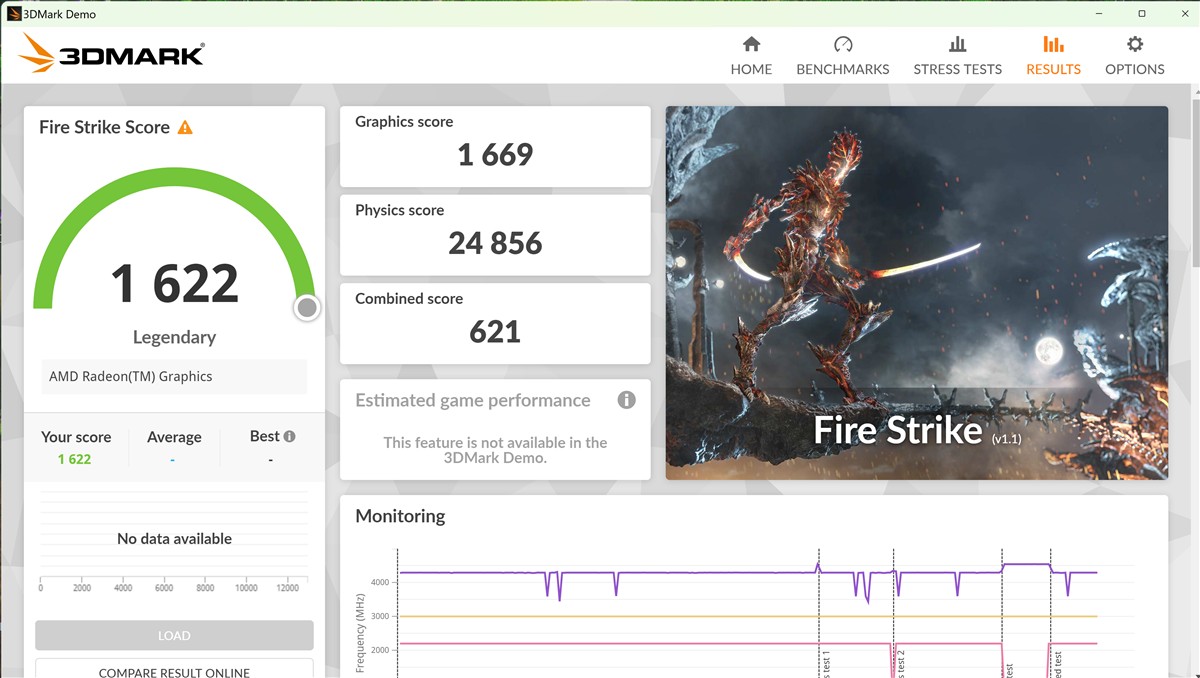Screen dimensions: 1200x678
Task: Click the 3DMark logo in header
Action: 112,54
